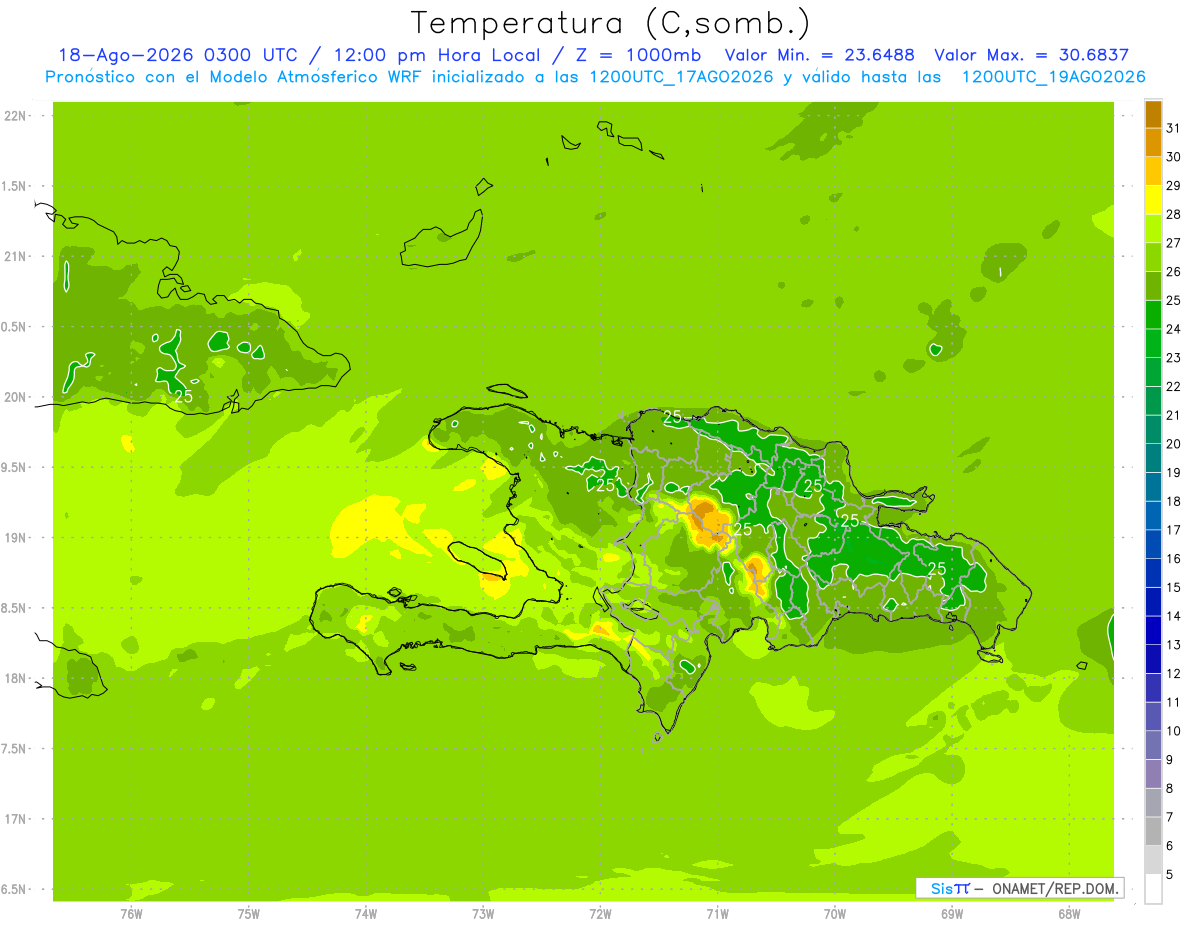The image size is (1200, 927).
Task: Click the legend value 5
Action: (x=1171, y=875)
